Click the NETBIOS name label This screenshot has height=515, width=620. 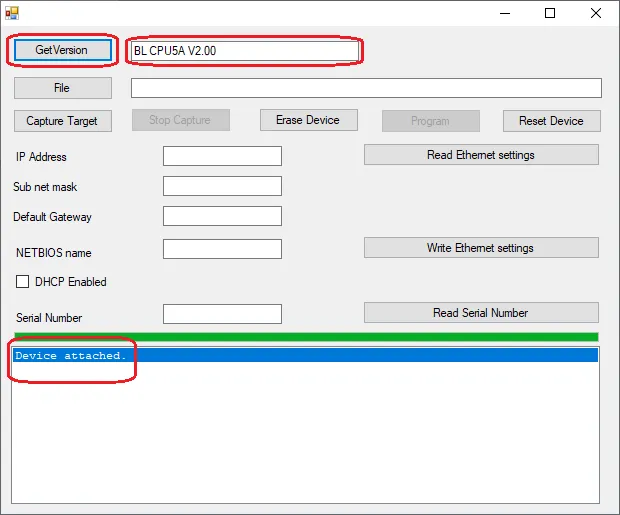point(54,253)
